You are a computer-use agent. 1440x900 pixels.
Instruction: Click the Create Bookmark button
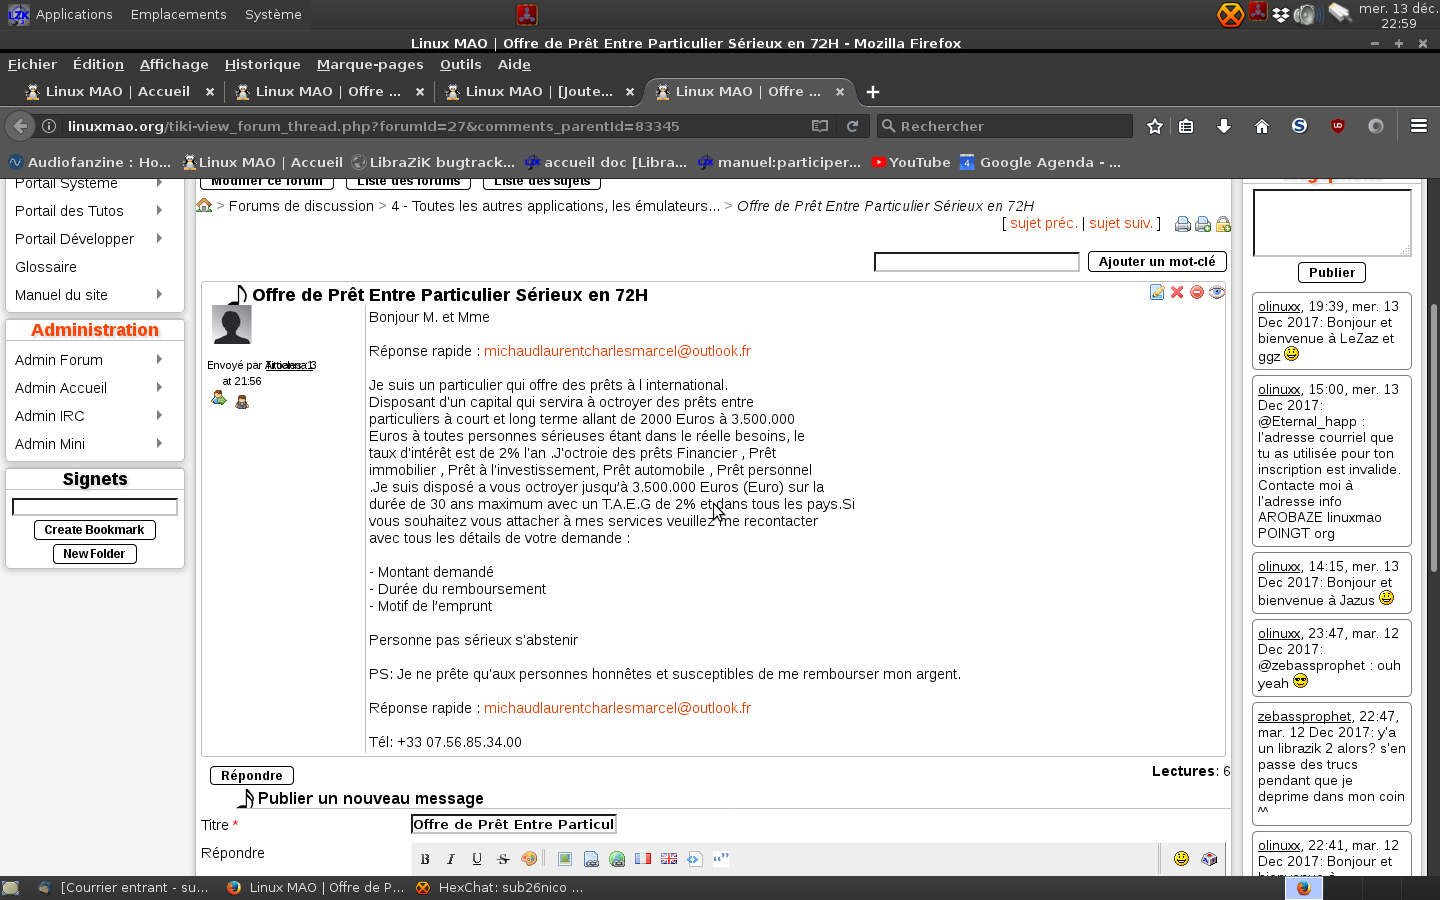[94, 530]
